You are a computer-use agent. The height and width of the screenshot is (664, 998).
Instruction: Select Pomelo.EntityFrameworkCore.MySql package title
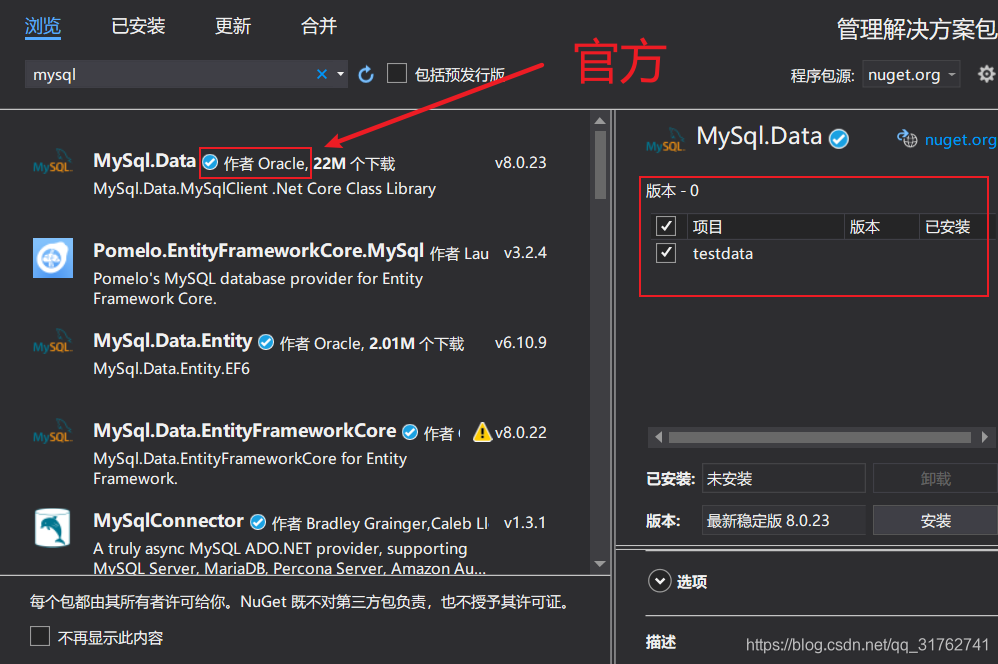pos(258,251)
